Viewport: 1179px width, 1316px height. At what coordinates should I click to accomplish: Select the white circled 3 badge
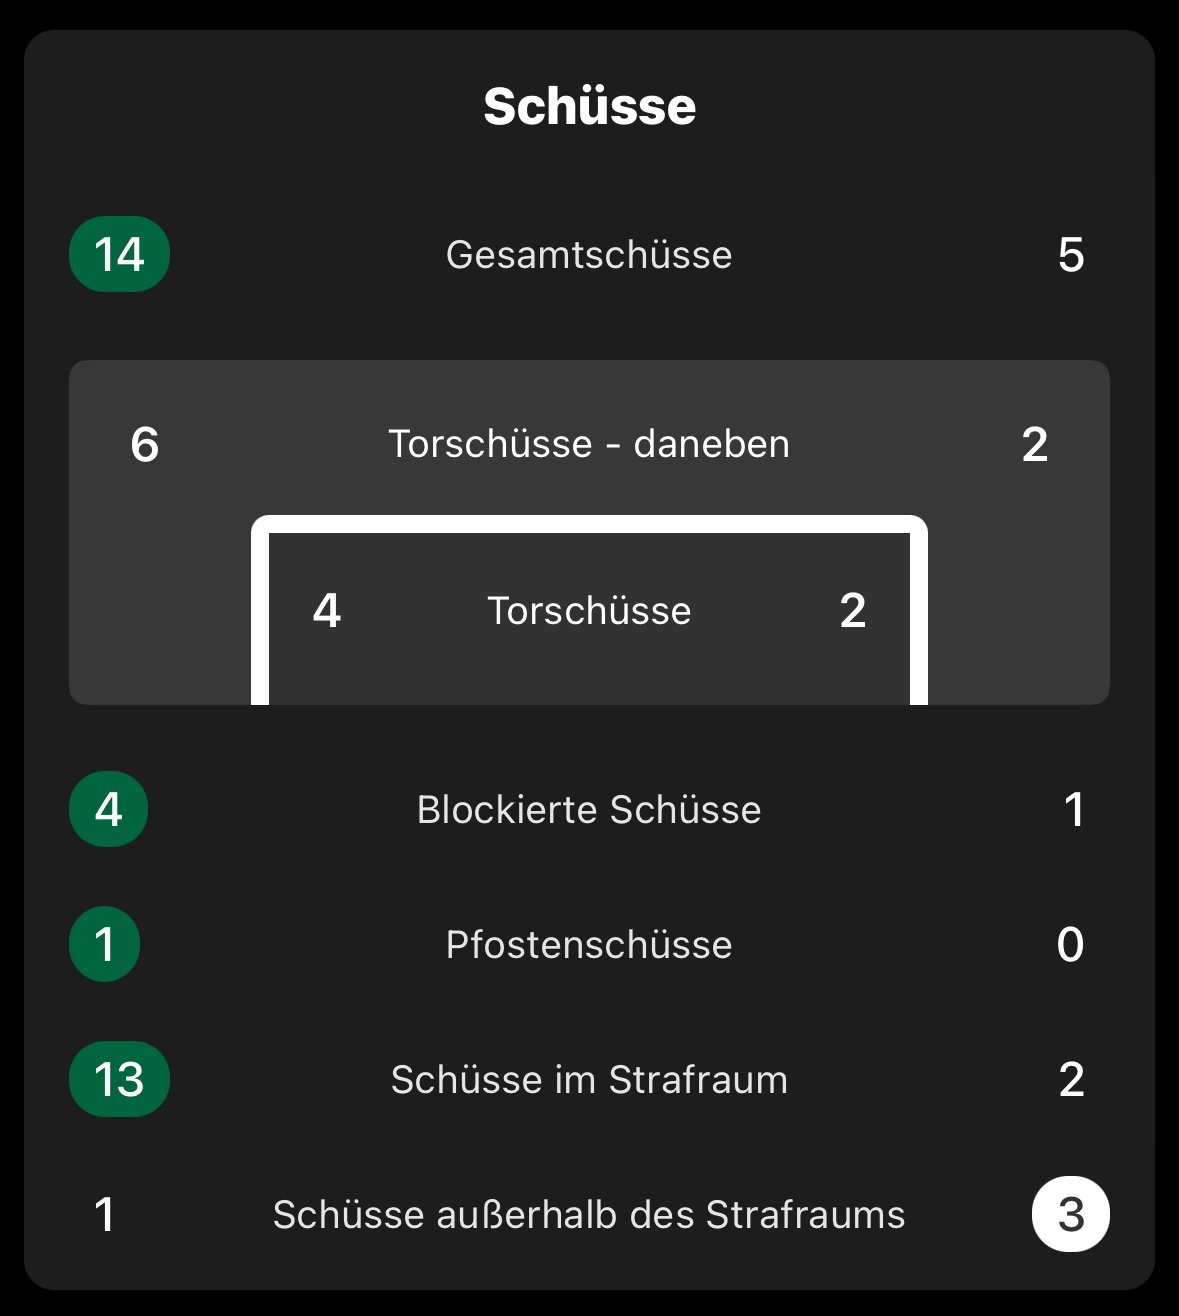1071,1214
